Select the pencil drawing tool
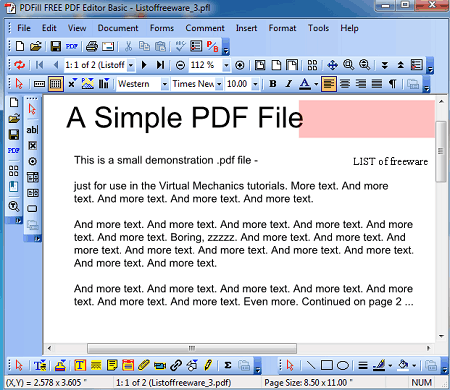 pos(208,365)
